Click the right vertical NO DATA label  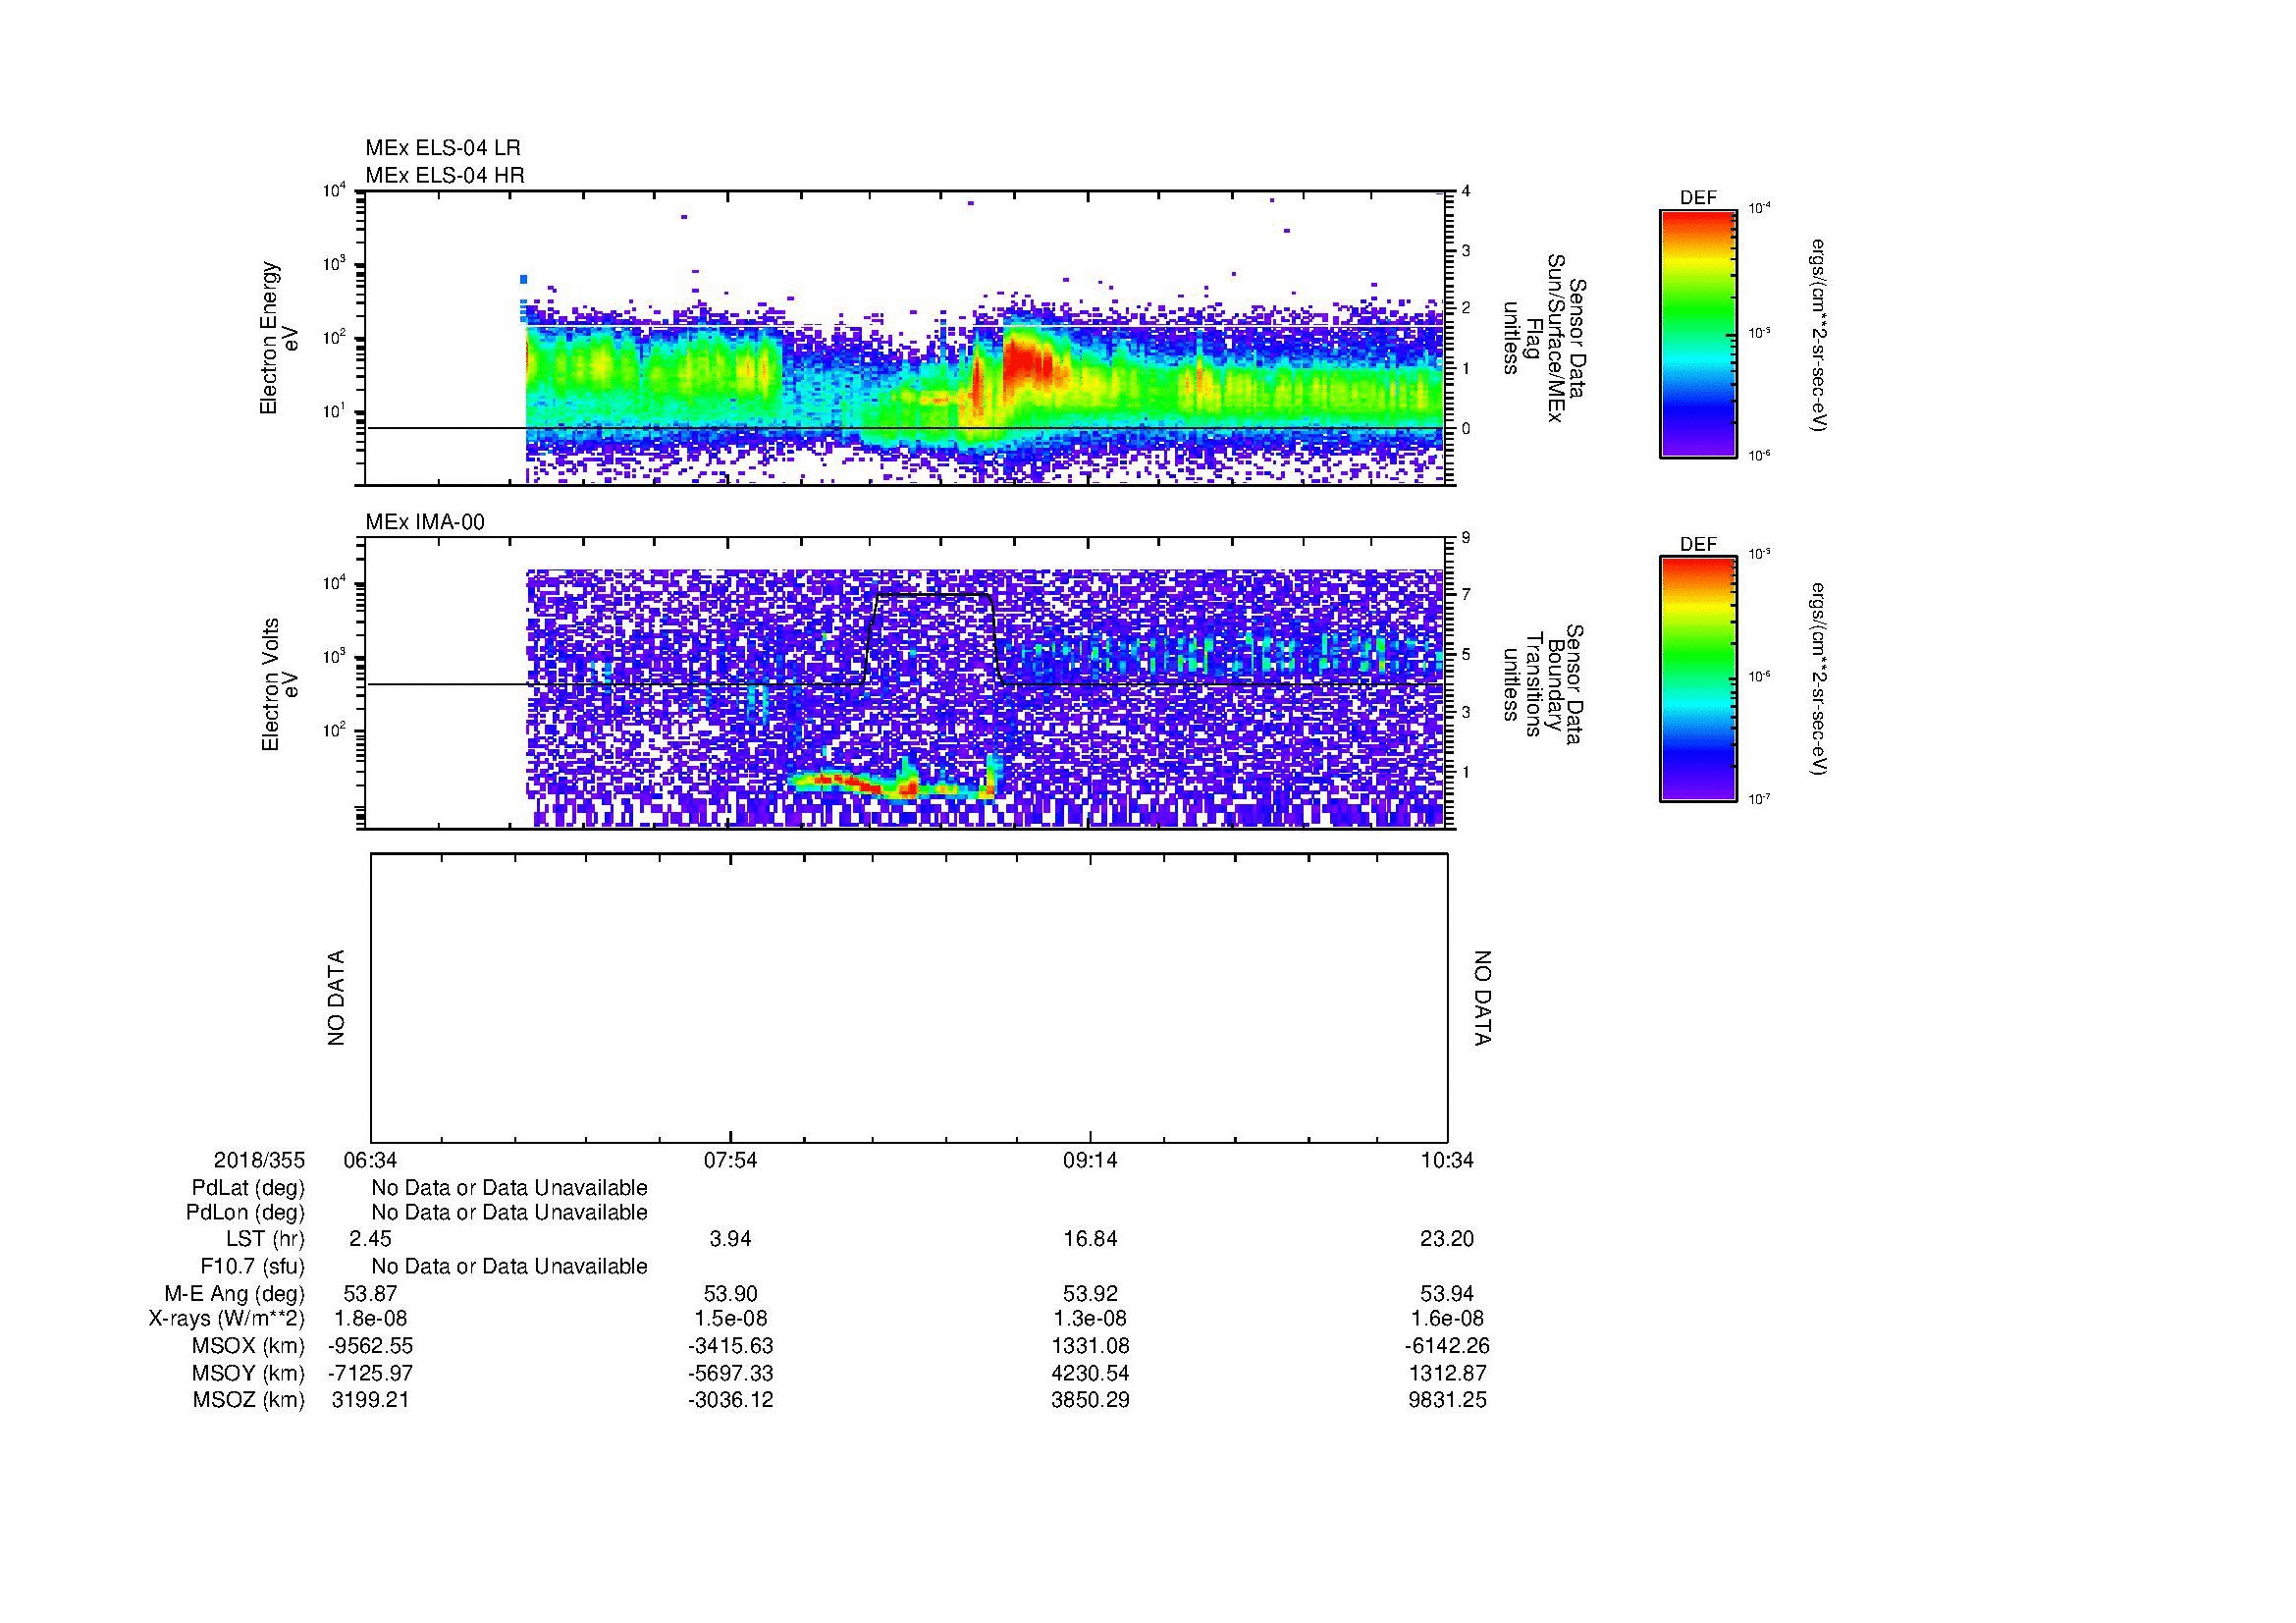pos(1482,998)
